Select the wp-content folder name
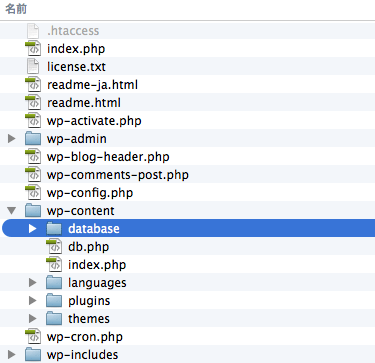 point(81,211)
